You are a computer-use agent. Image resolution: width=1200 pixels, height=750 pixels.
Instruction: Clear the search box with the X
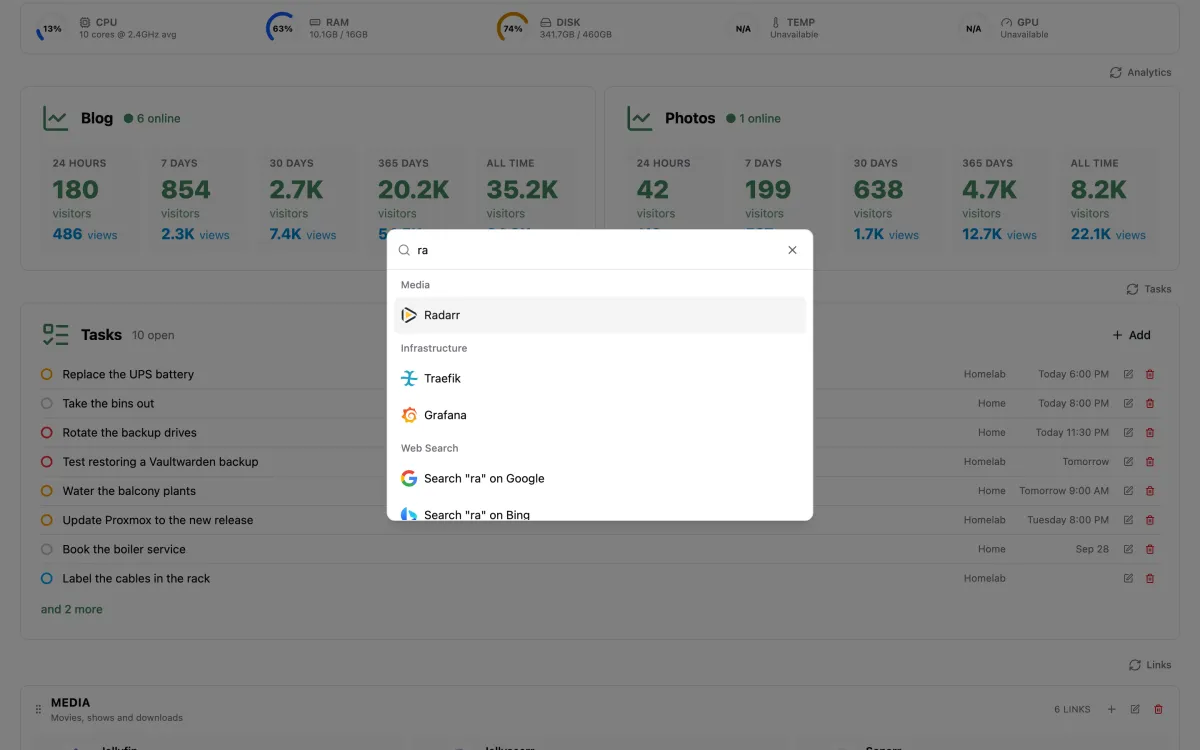792,250
